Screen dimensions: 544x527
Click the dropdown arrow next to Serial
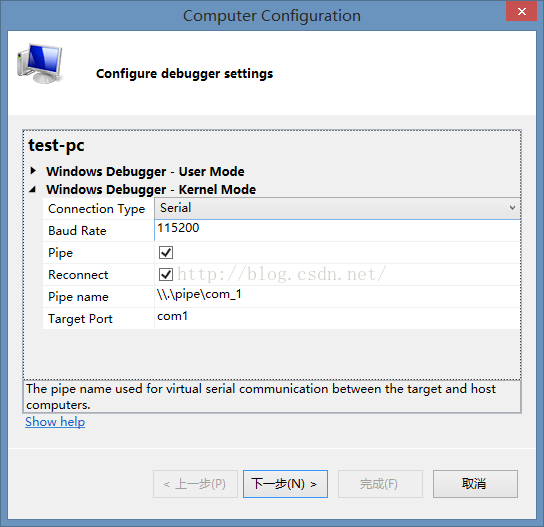pyautogui.click(x=512, y=208)
